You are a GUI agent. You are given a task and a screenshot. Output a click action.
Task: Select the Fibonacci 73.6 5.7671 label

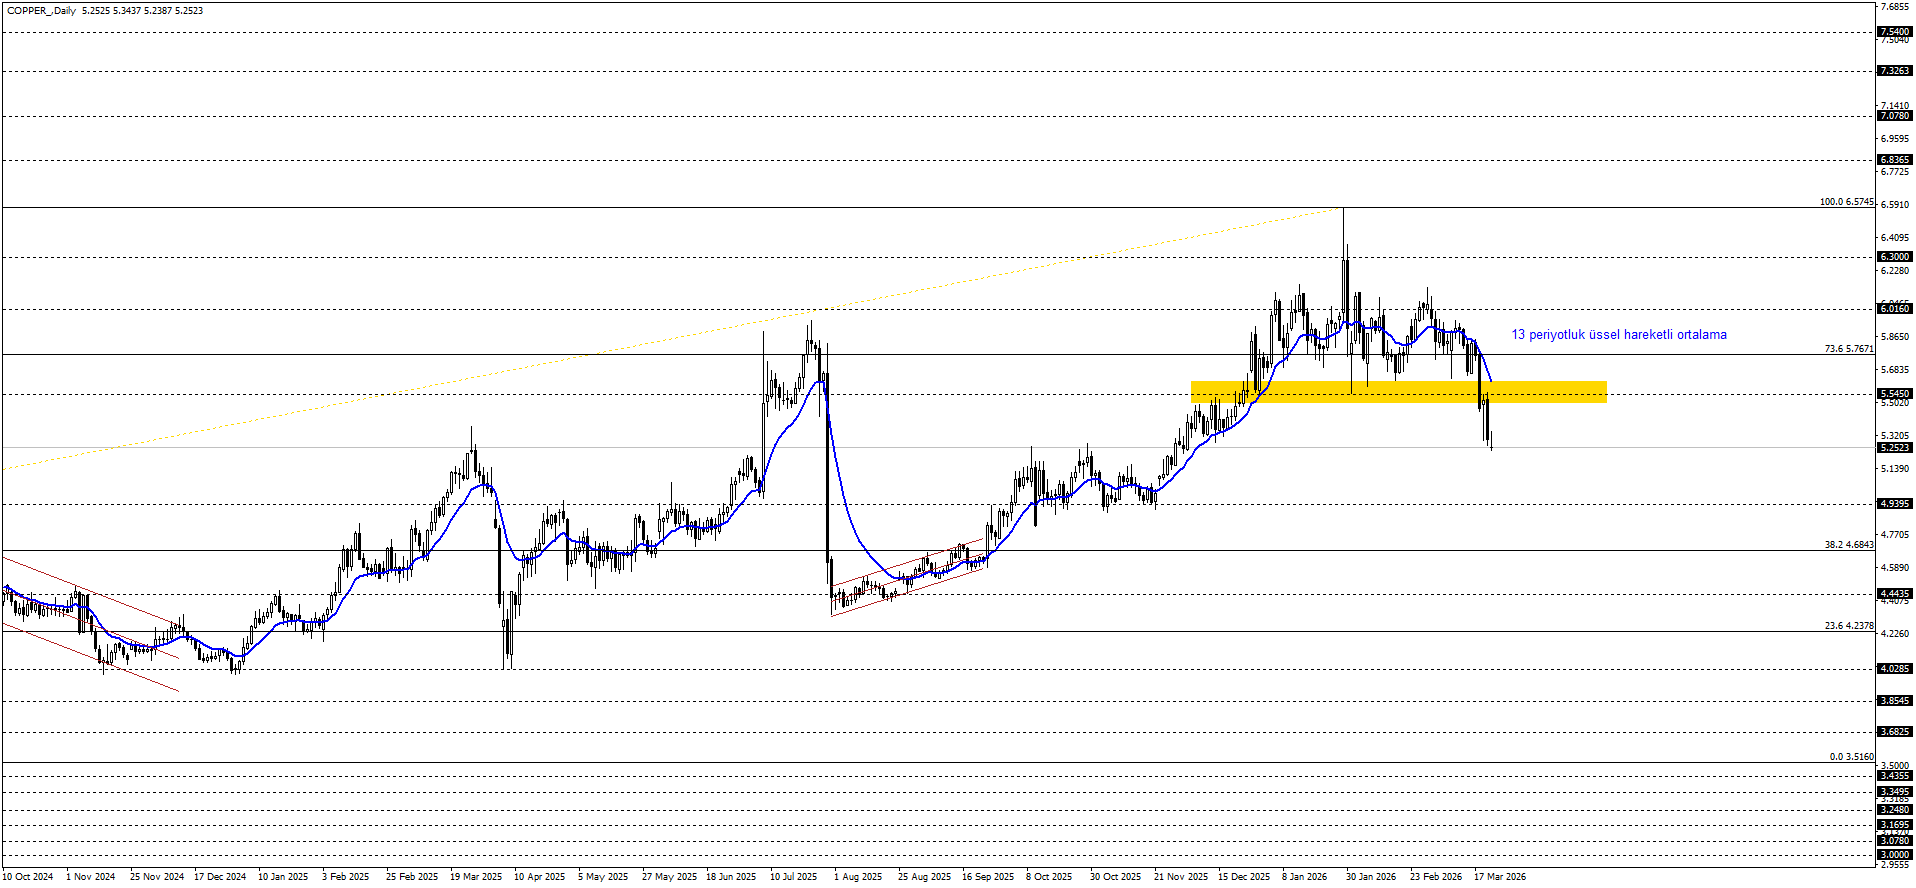(x=1848, y=349)
